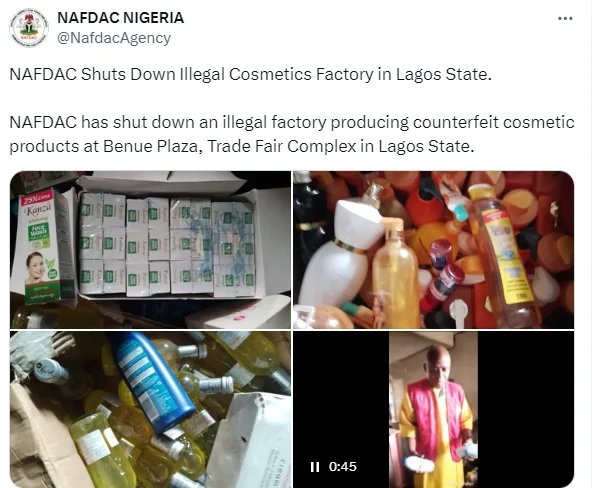The height and width of the screenshot is (488, 596).
Task: Open the three-dot more options menu
Action: coord(565,18)
